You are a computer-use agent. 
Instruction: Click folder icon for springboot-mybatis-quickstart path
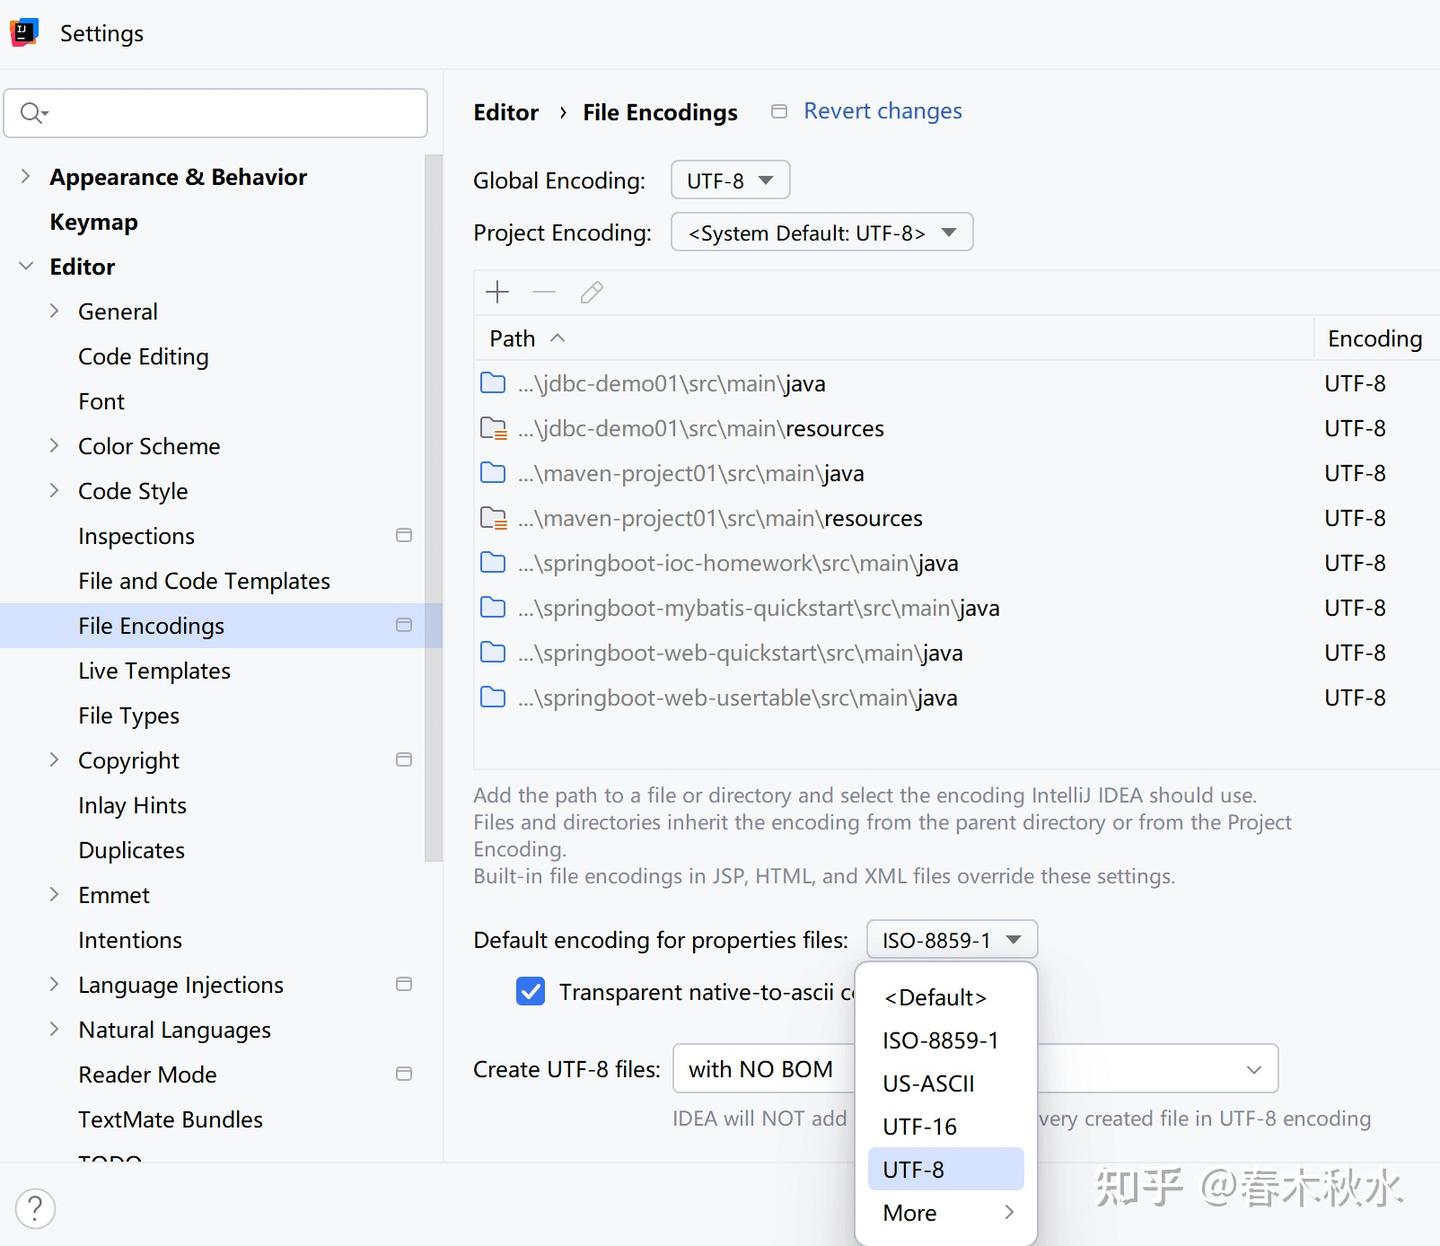[493, 608]
